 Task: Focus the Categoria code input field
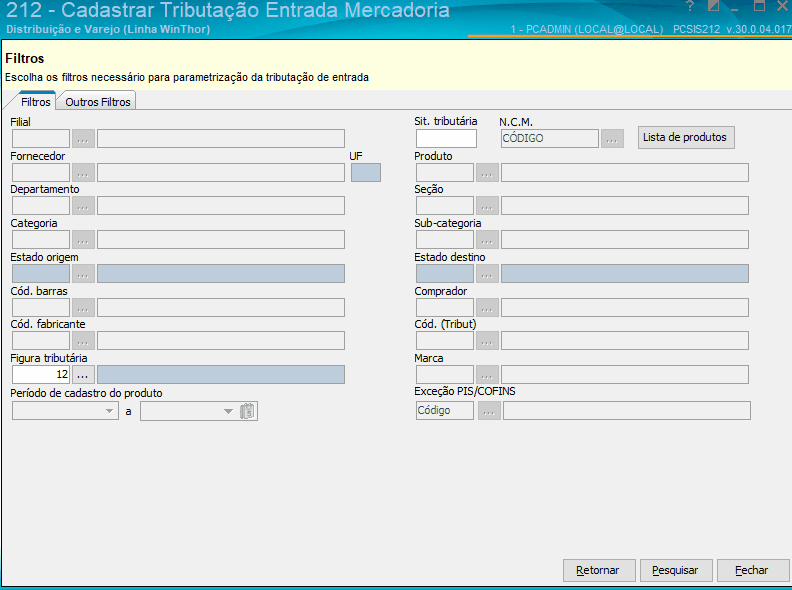pyautogui.click(x=41, y=239)
